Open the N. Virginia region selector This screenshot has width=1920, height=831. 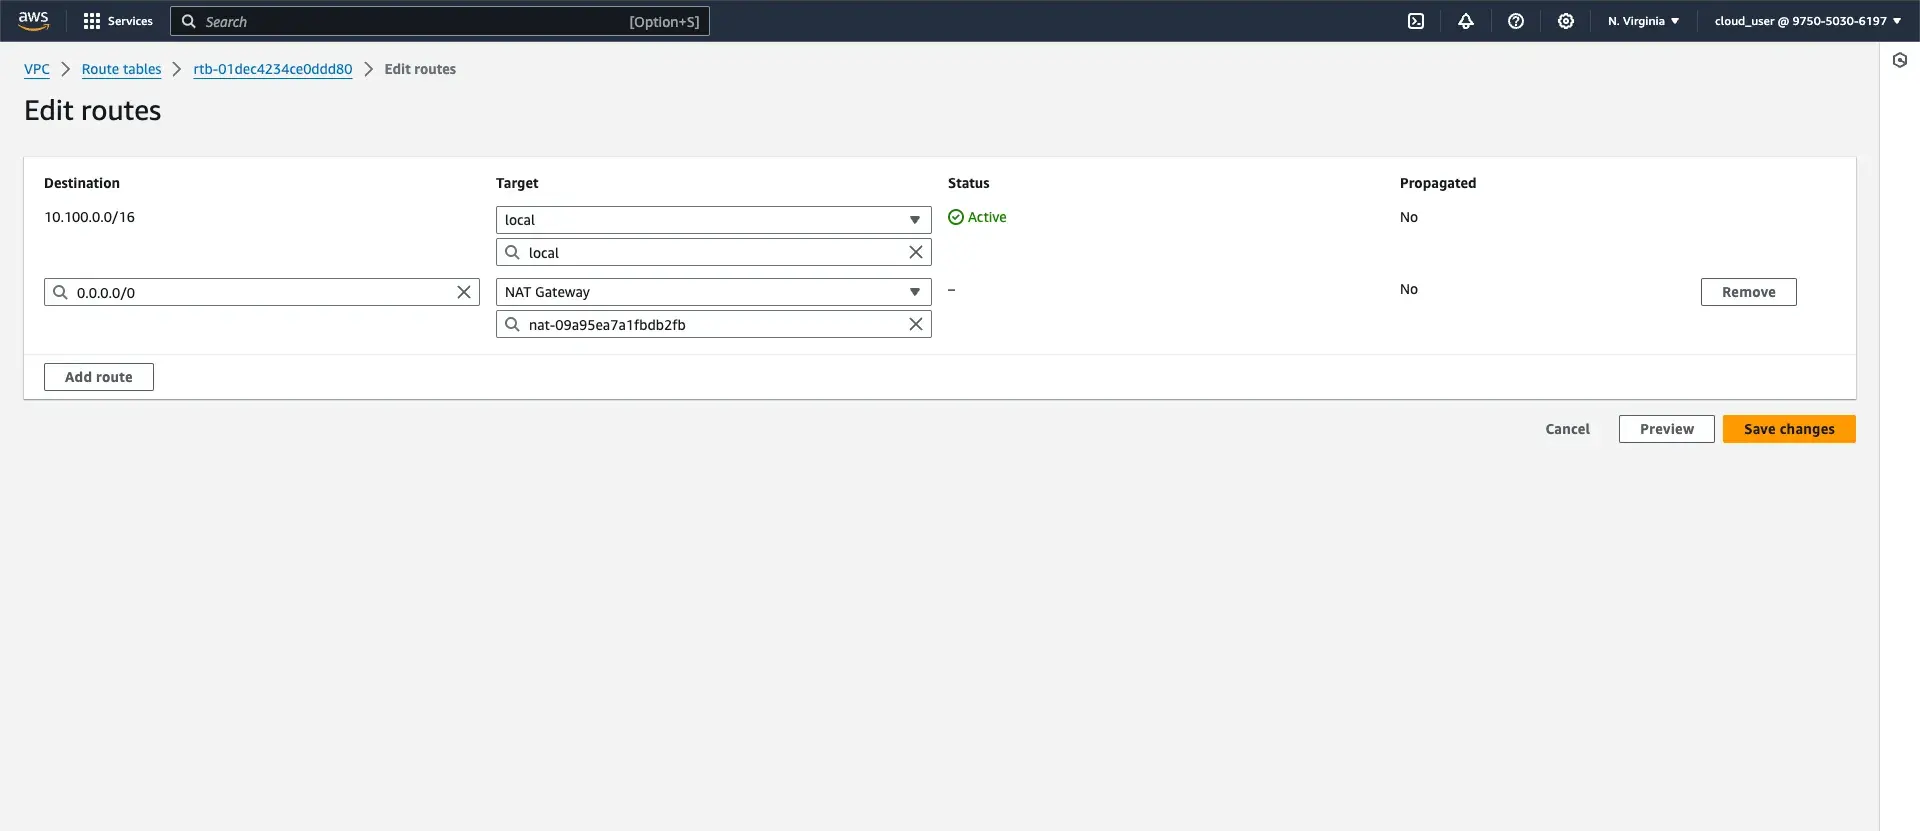click(x=1643, y=21)
